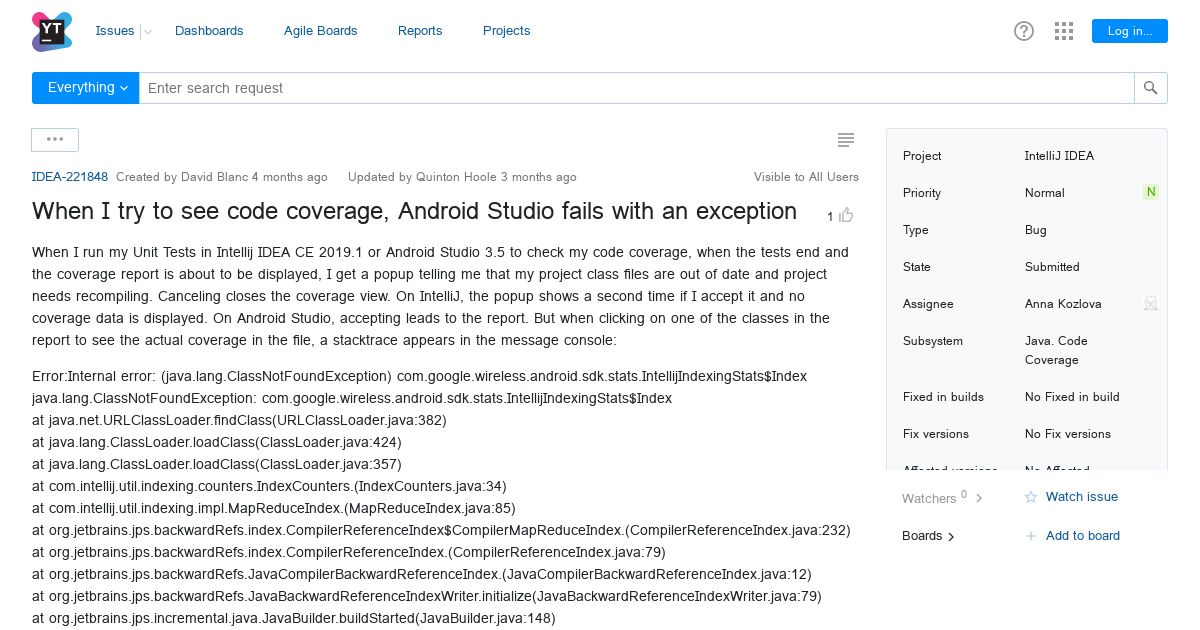Focus the Enter search request field
The height and width of the screenshot is (630, 1200).
[636, 88]
